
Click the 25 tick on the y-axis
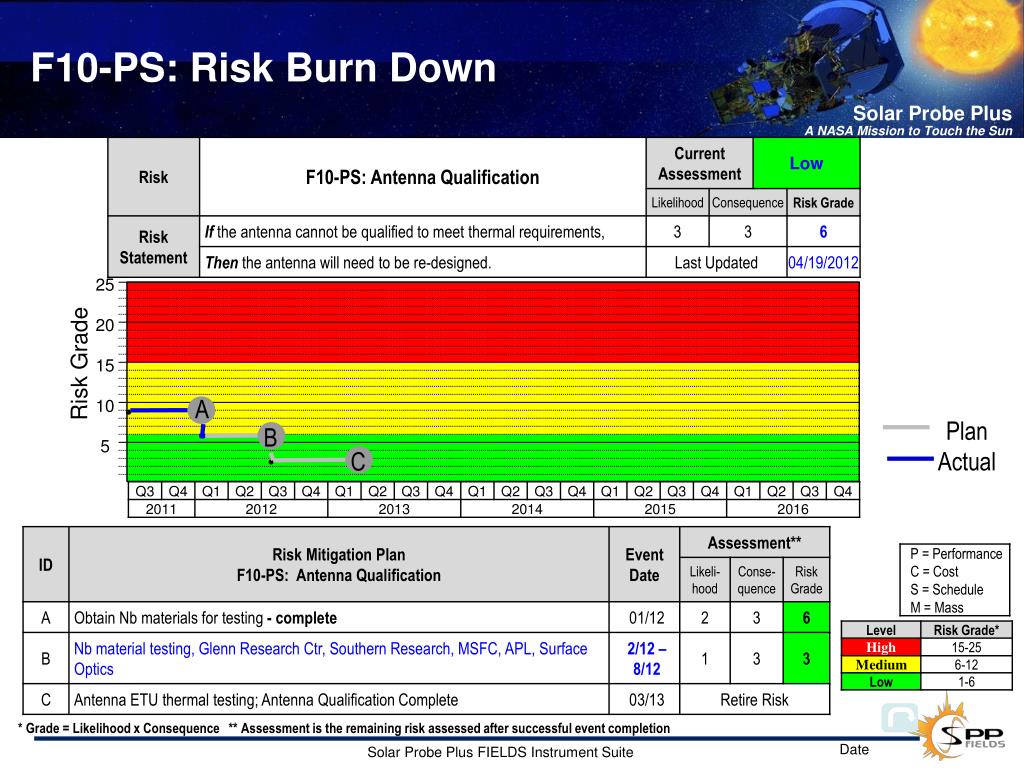(x=104, y=285)
